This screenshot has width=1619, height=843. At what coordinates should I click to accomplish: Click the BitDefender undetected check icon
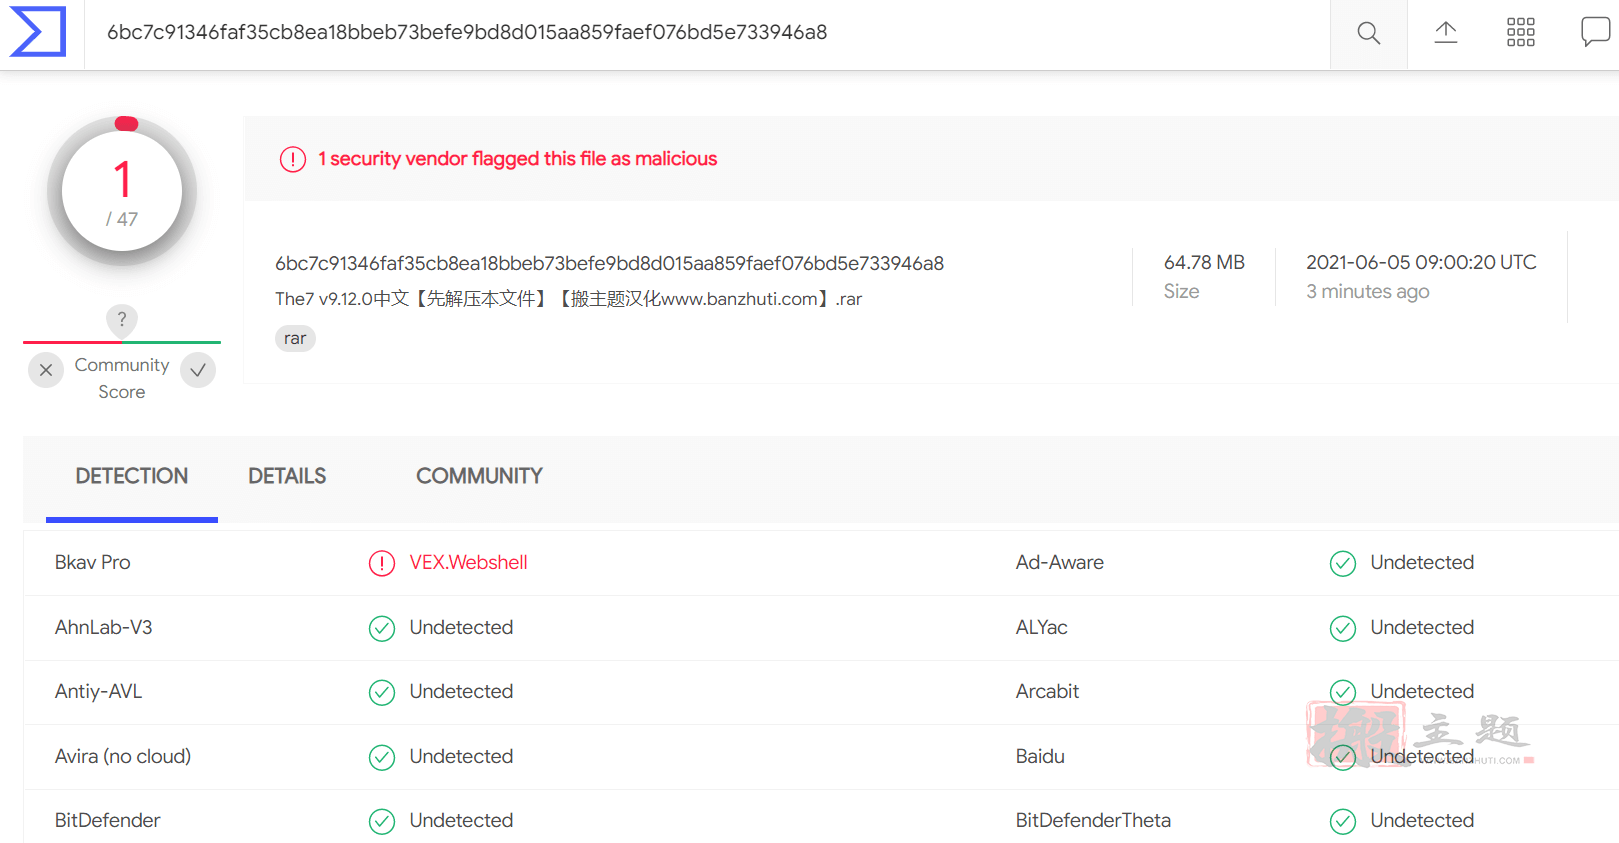tap(382, 821)
